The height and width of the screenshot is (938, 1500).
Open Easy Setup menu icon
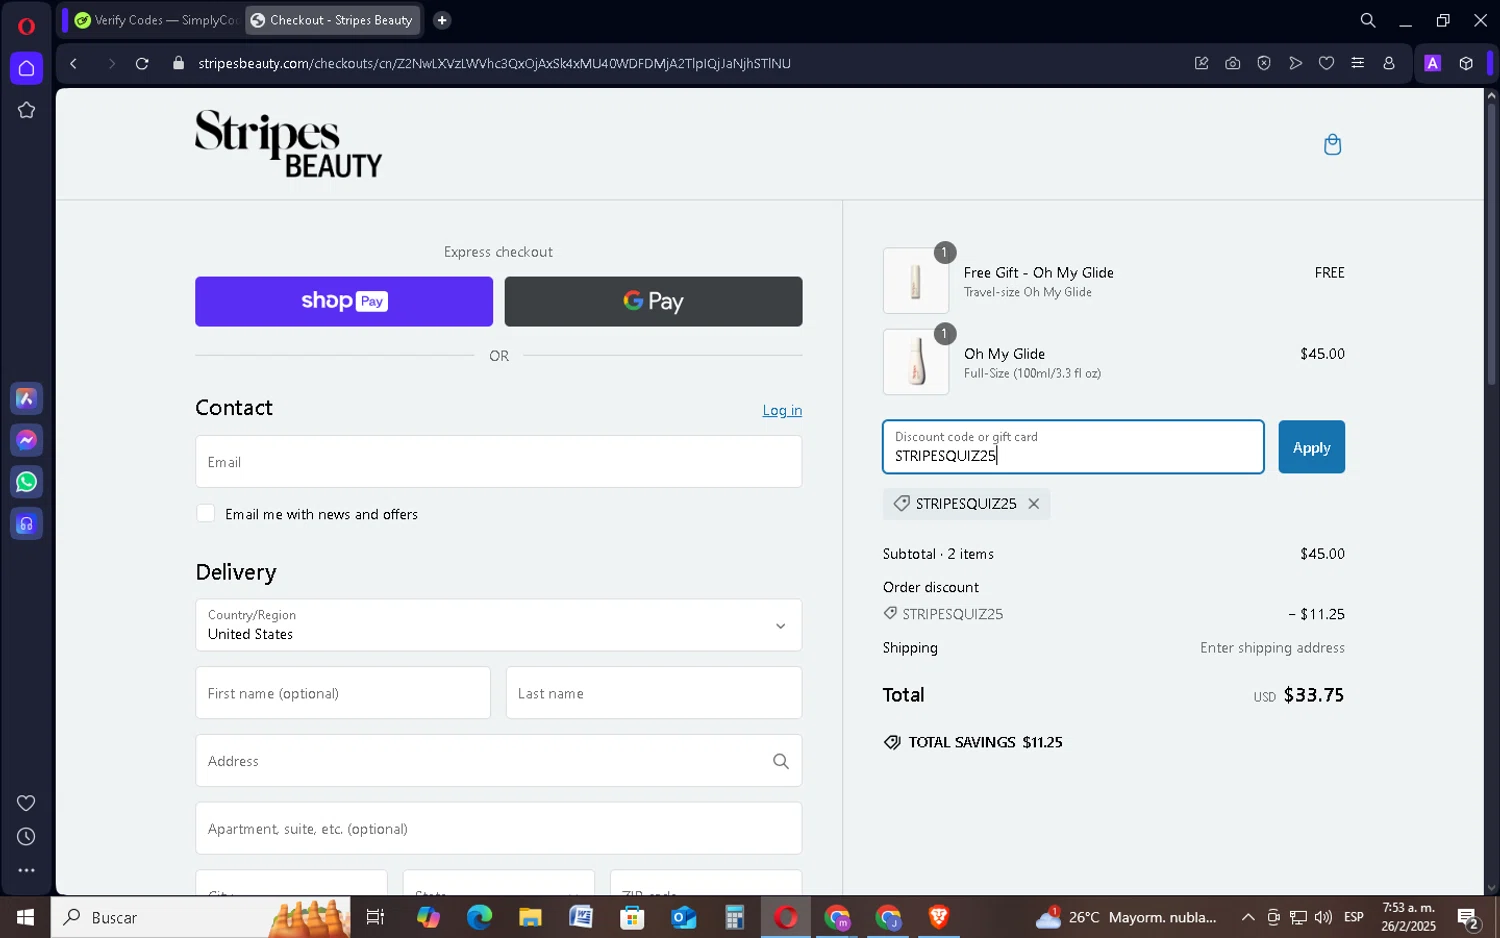pos(1357,63)
